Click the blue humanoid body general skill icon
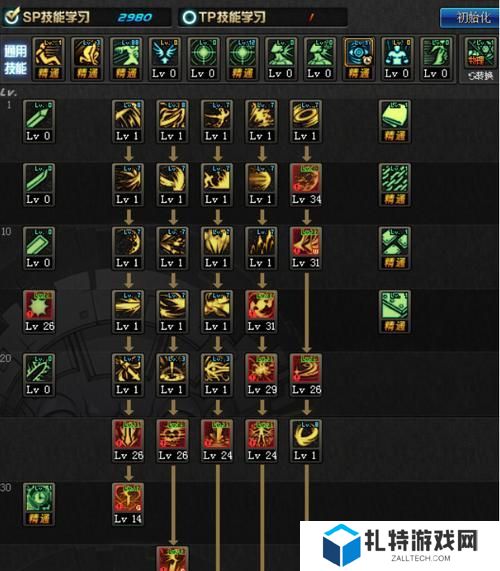Screen dimensions: 500x571 (x=397, y=59)
